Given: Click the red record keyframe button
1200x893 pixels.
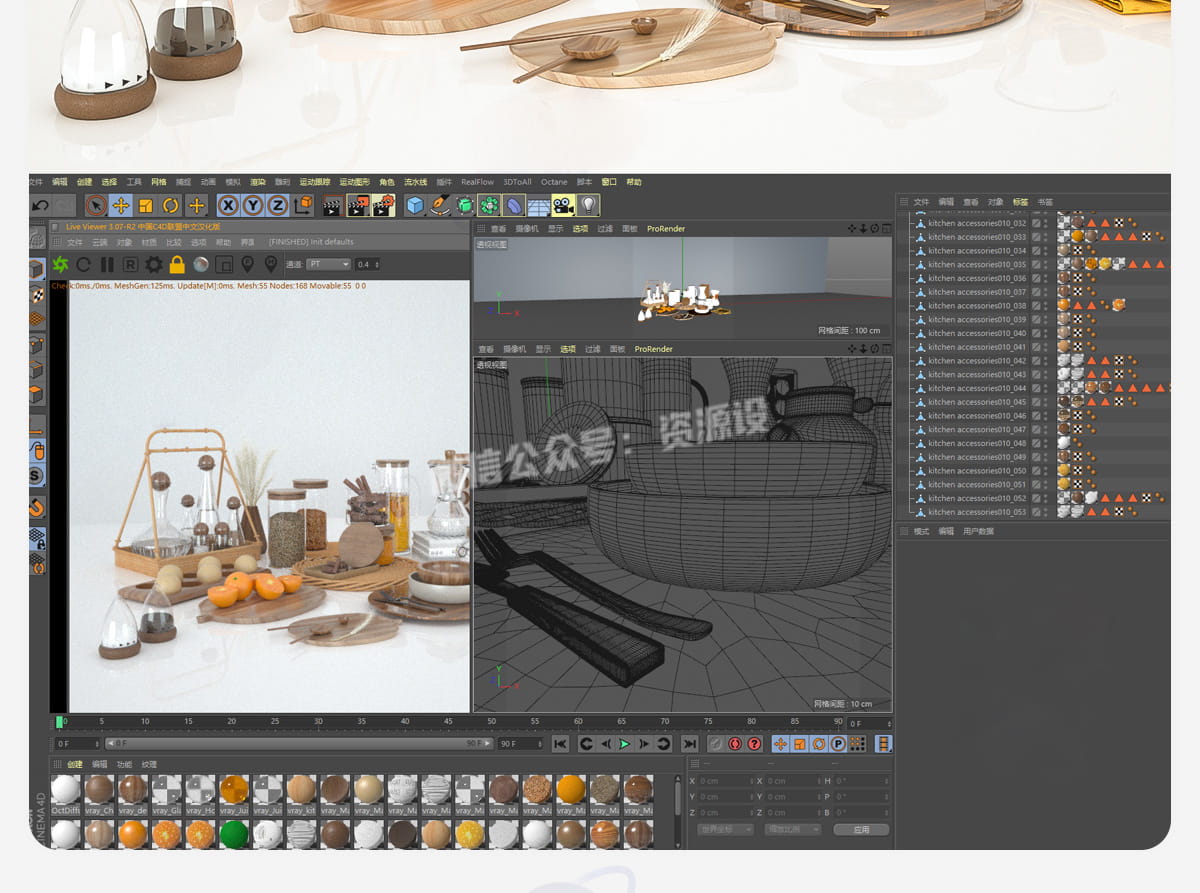Looking at the screenshot, I should click(x=735, y=744).
